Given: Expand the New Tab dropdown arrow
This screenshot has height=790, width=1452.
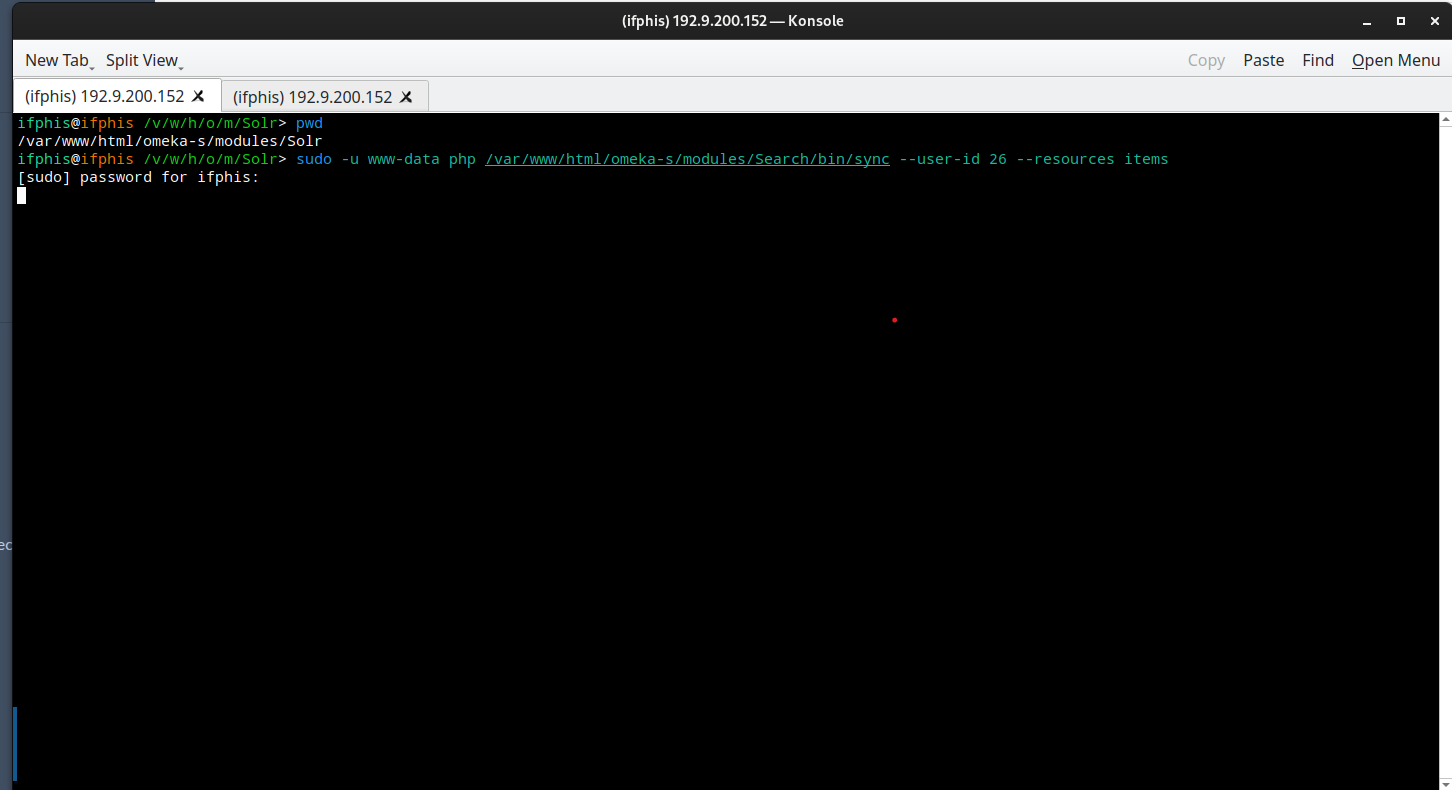Looking at the screenshot, I should pos(92,65).
